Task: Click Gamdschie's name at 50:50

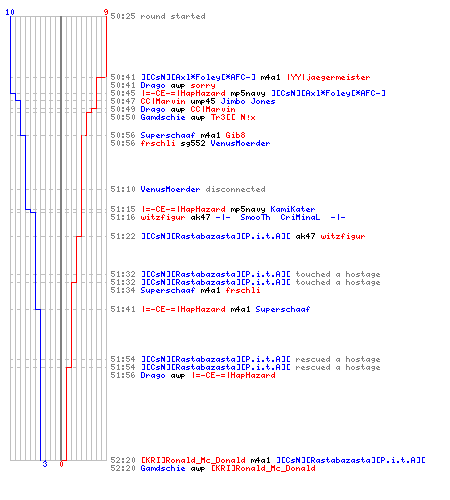Action: (x=163, y=117)
